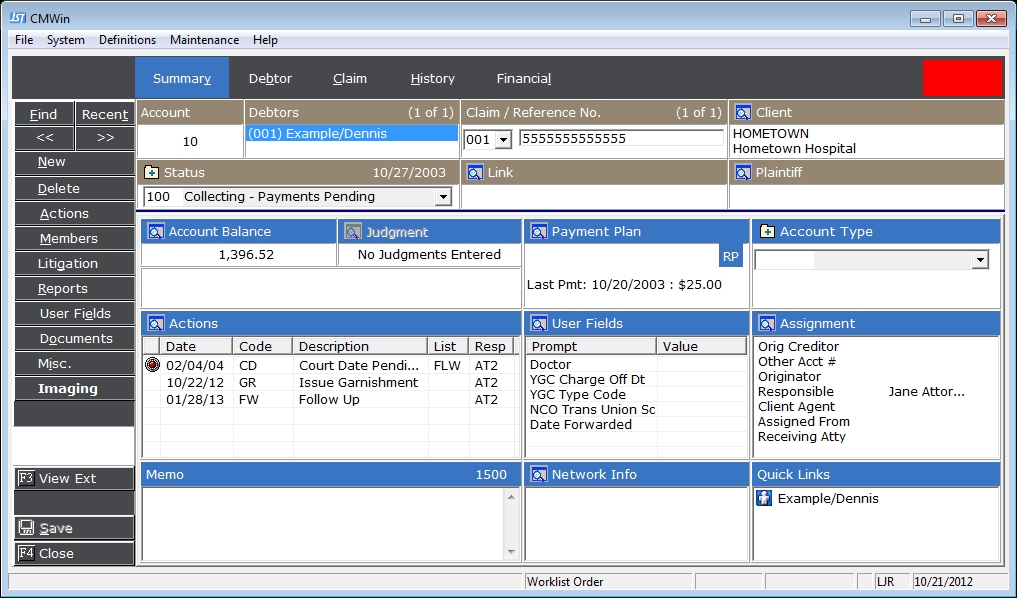The width and height of the screenshot is (1017, 598).
Task: Open the claim number 001 dropdown
Action: (502, 140)
